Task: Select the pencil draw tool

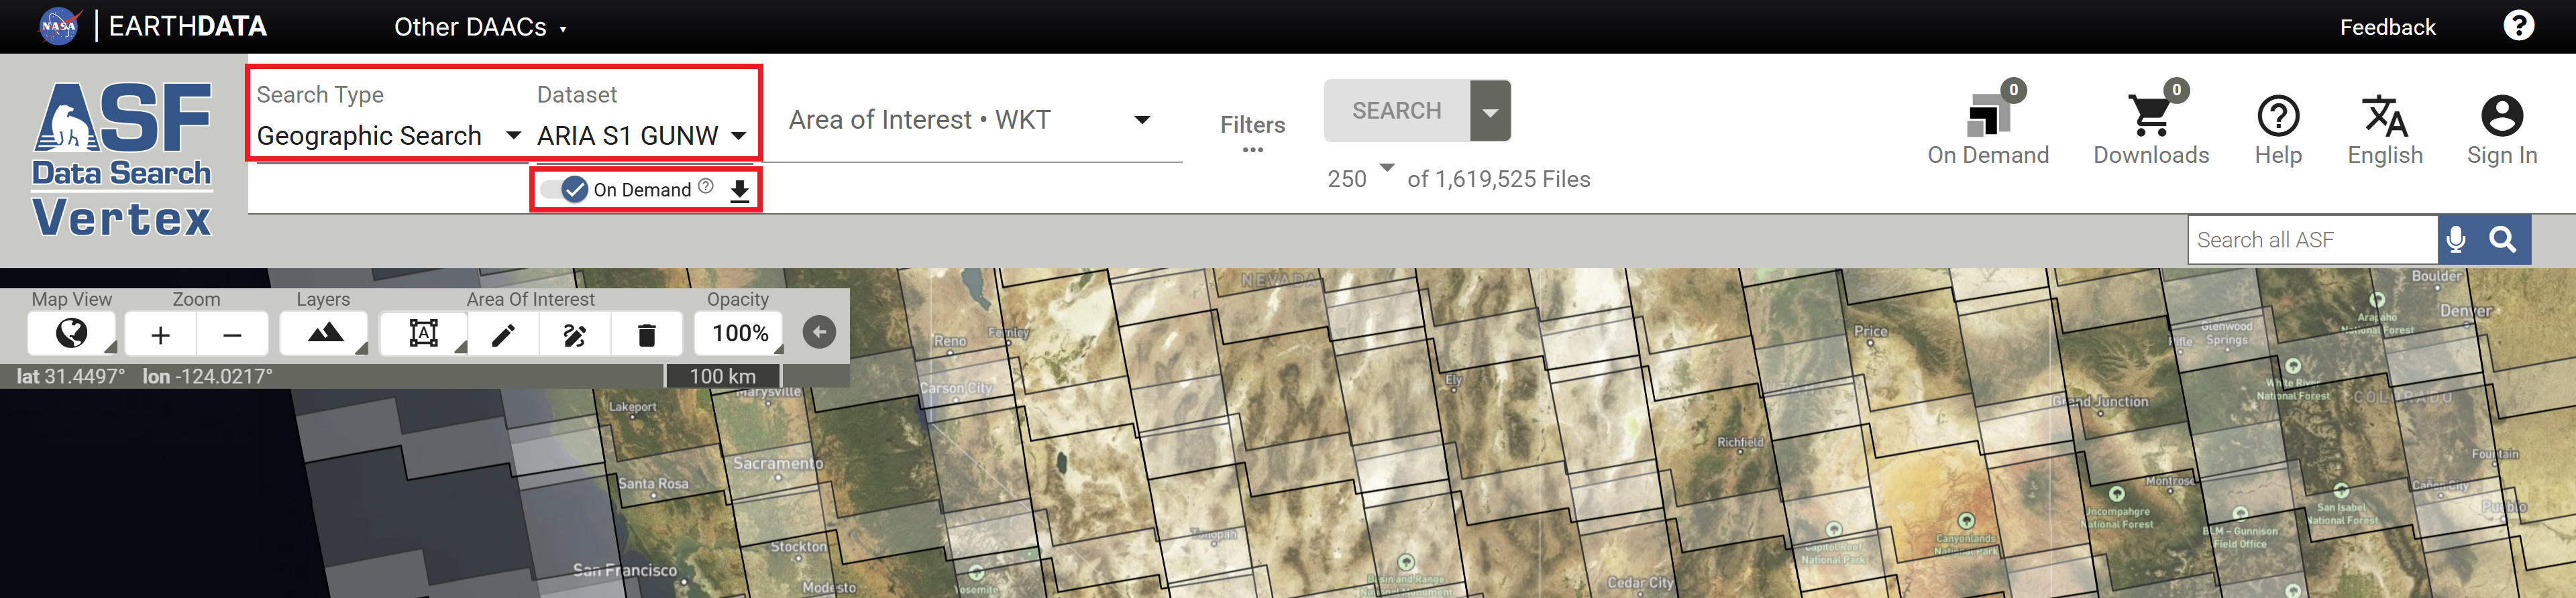Action: 503,334
